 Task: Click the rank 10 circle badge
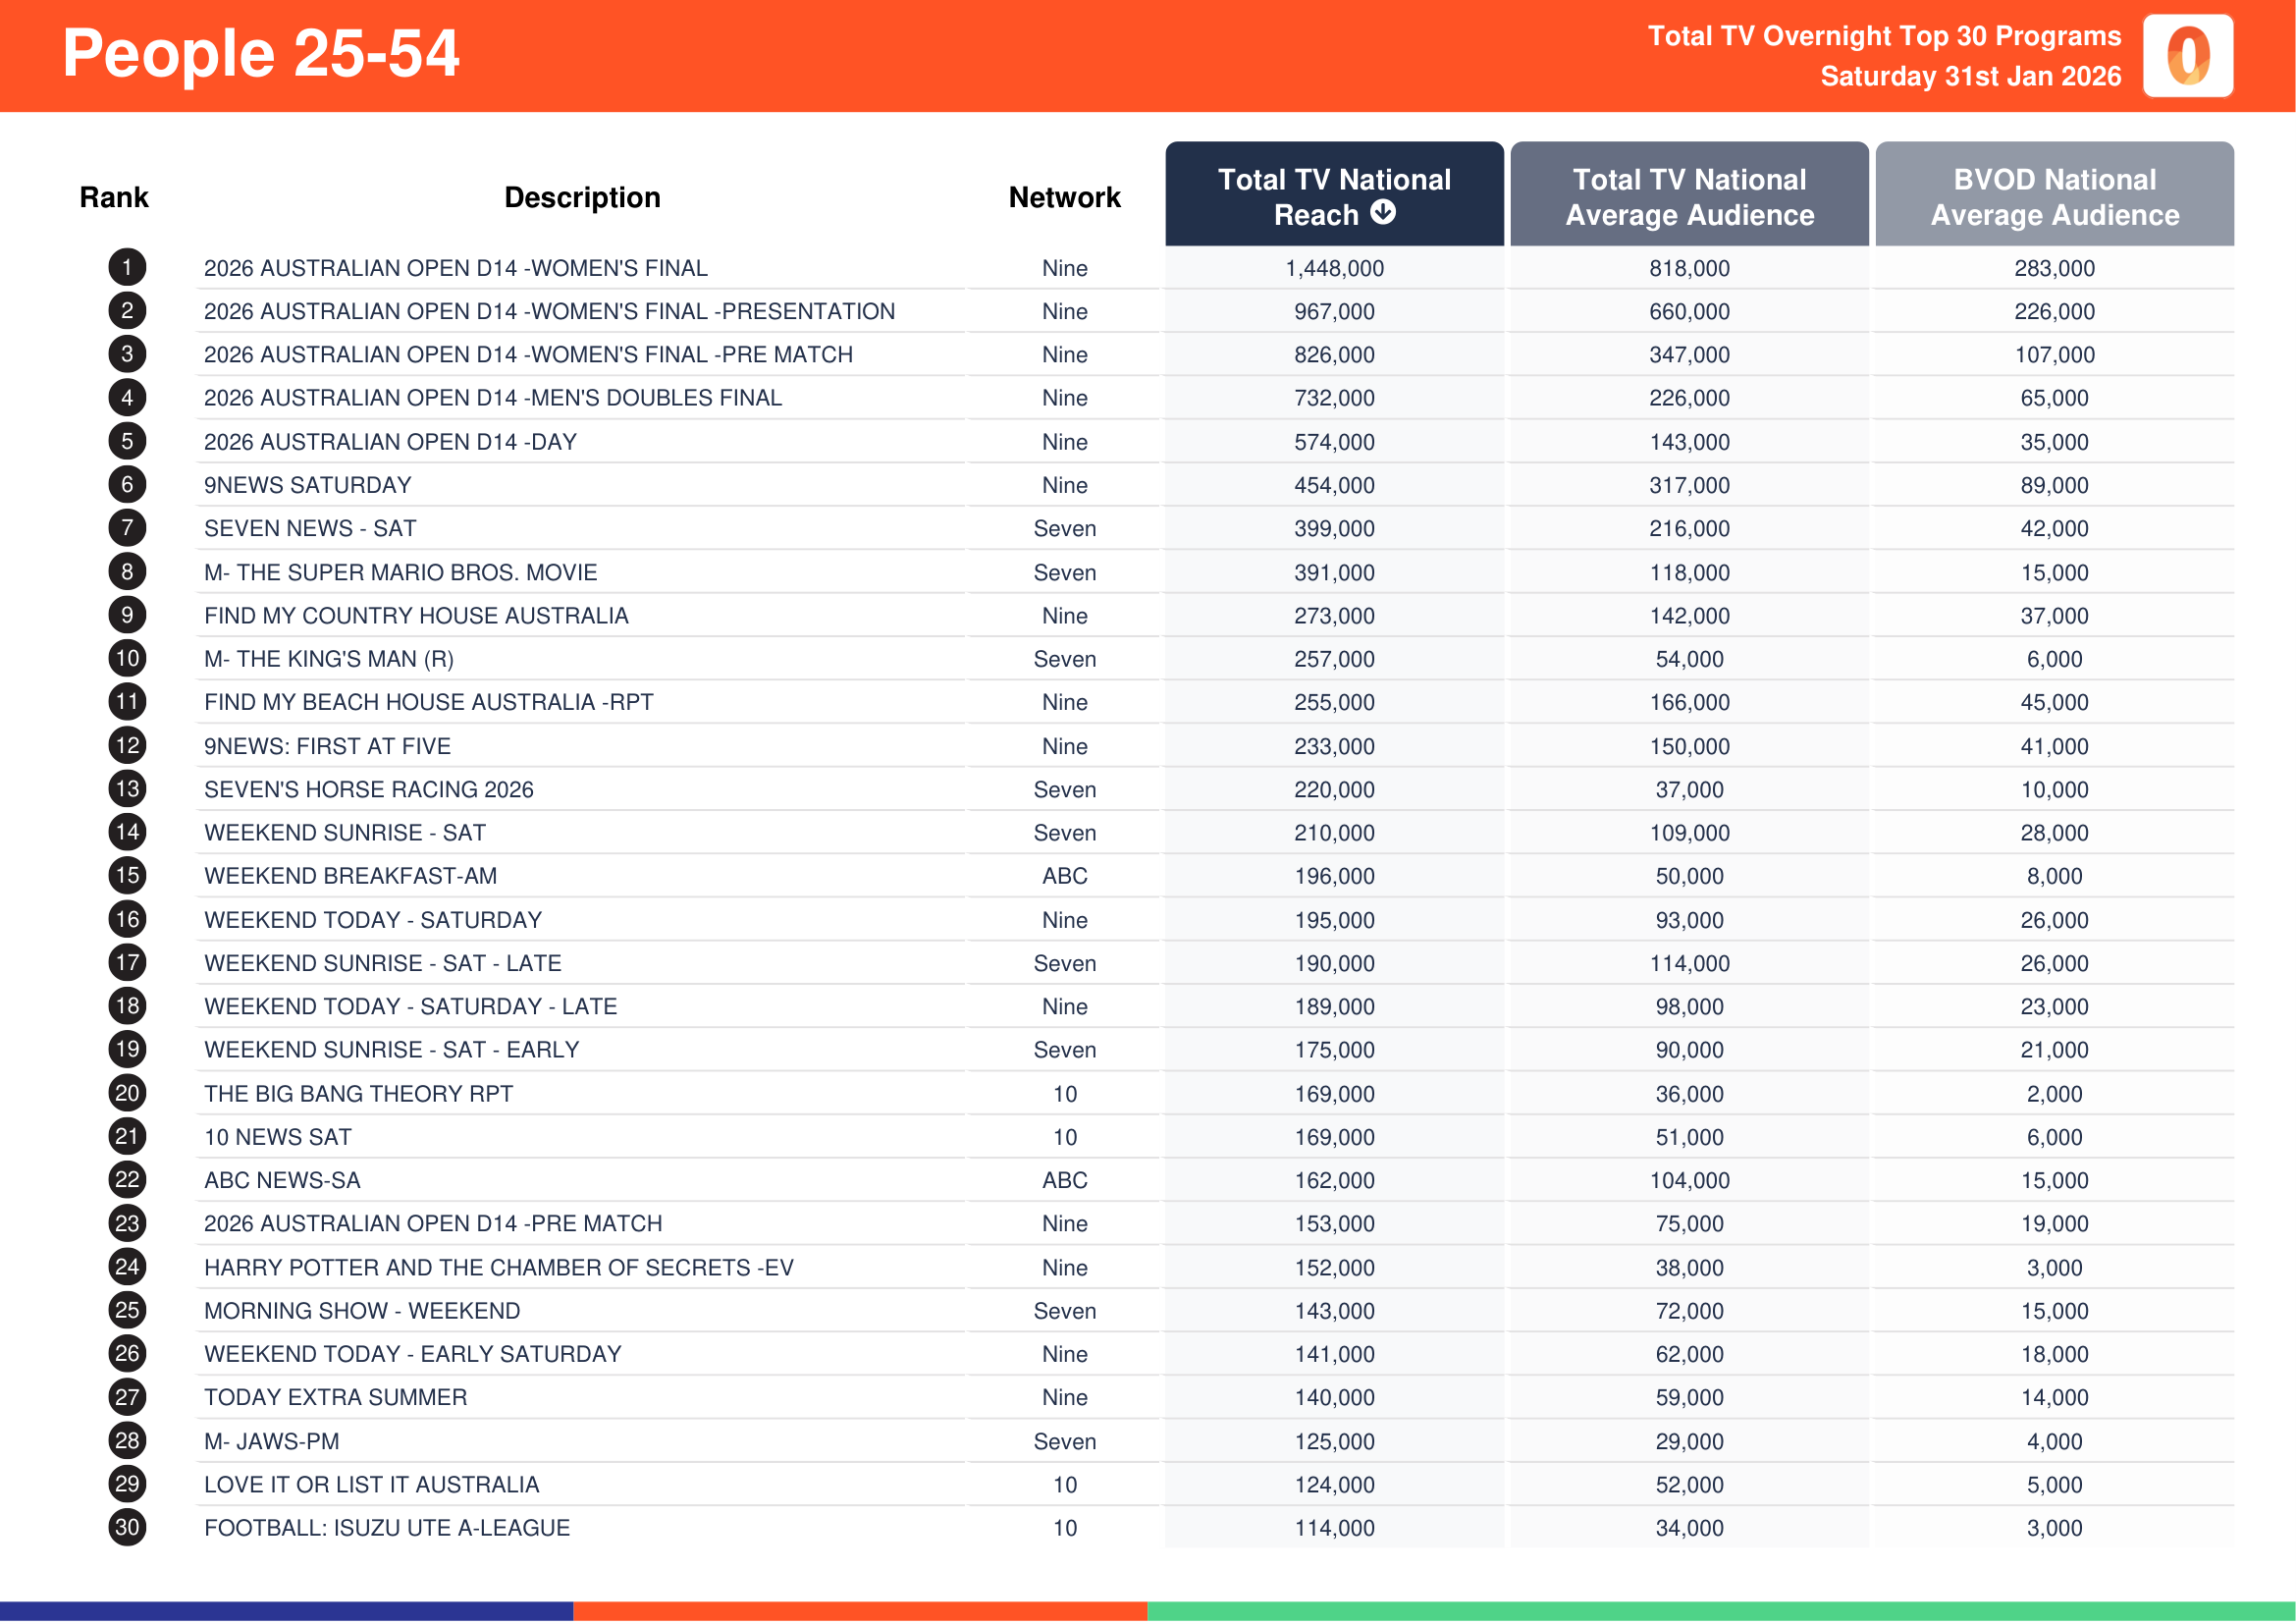[127, 658]
